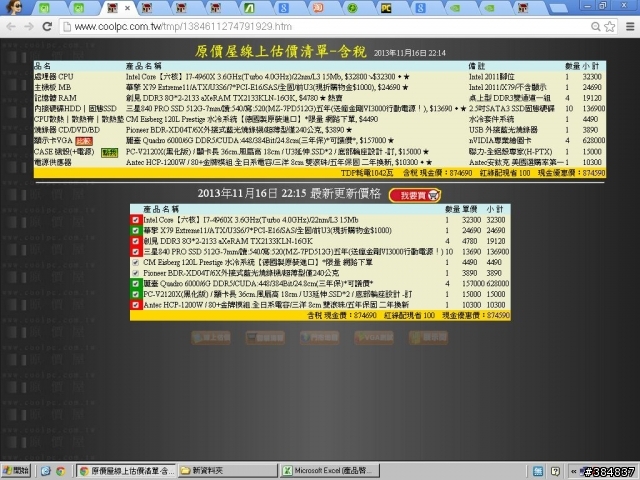The image size is (640, 480).
Task: Uncheck the 創見 DDR3 8G*2-2133 checkbox
Action: click(x=136, y=241)
